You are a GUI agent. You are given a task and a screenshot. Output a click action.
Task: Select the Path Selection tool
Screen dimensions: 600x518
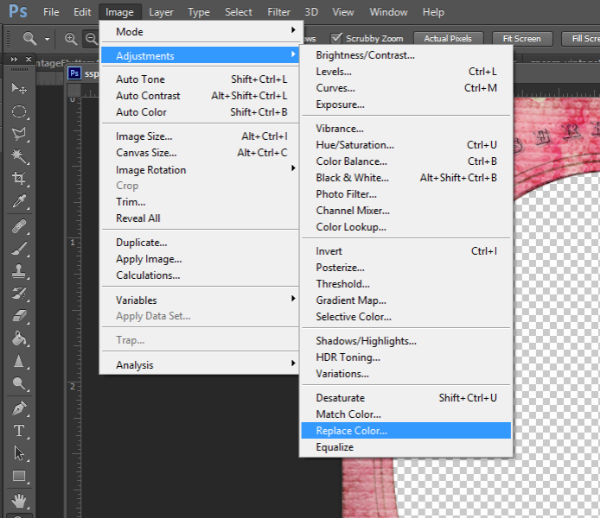click(x=19, y=453)
